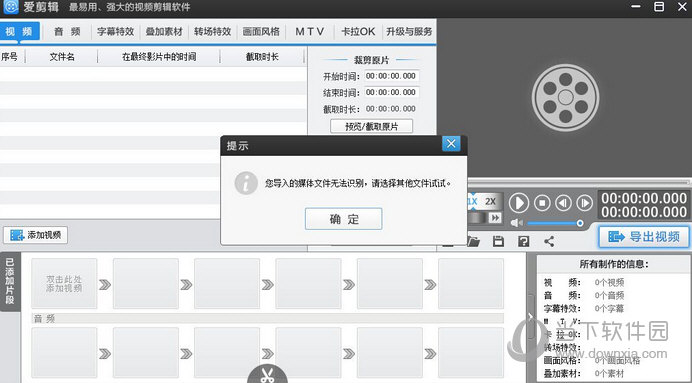The width and height of the screenshot is (692, 383).
Task: Click the 确定 button in the dialog
Action: coord(343,219)
